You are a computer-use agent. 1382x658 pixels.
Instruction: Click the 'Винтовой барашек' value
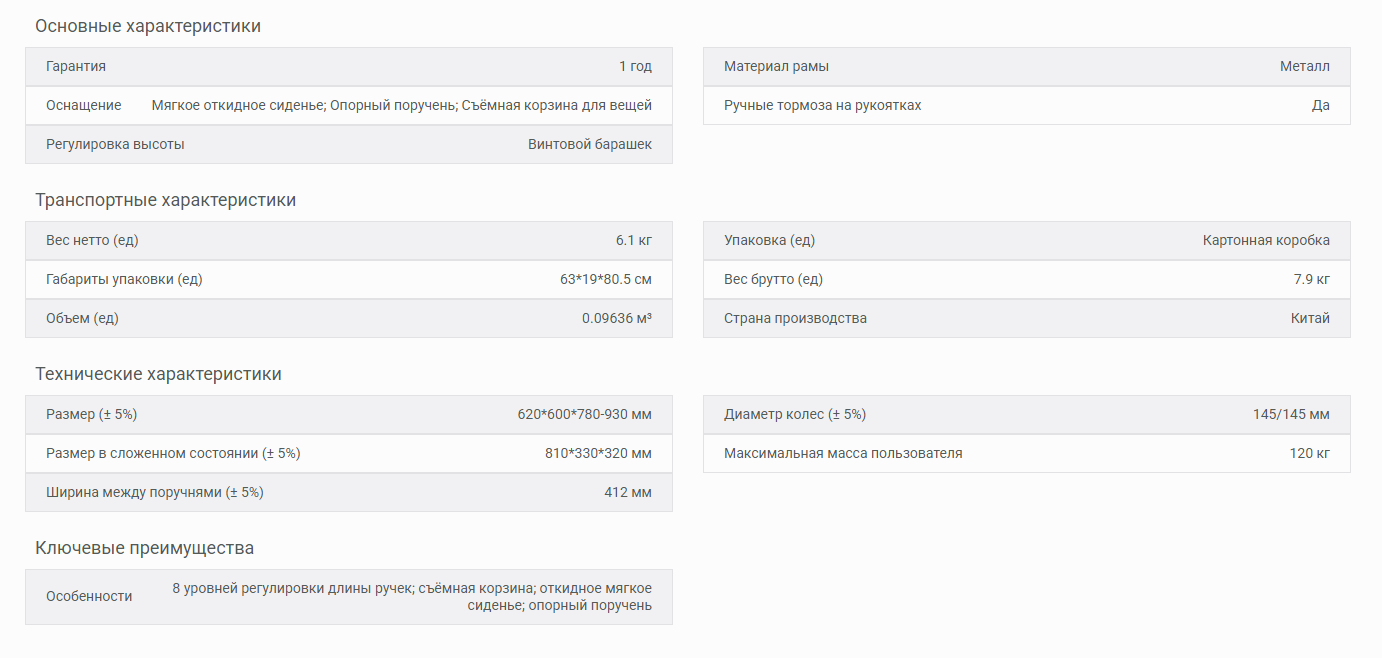(590, 144)
